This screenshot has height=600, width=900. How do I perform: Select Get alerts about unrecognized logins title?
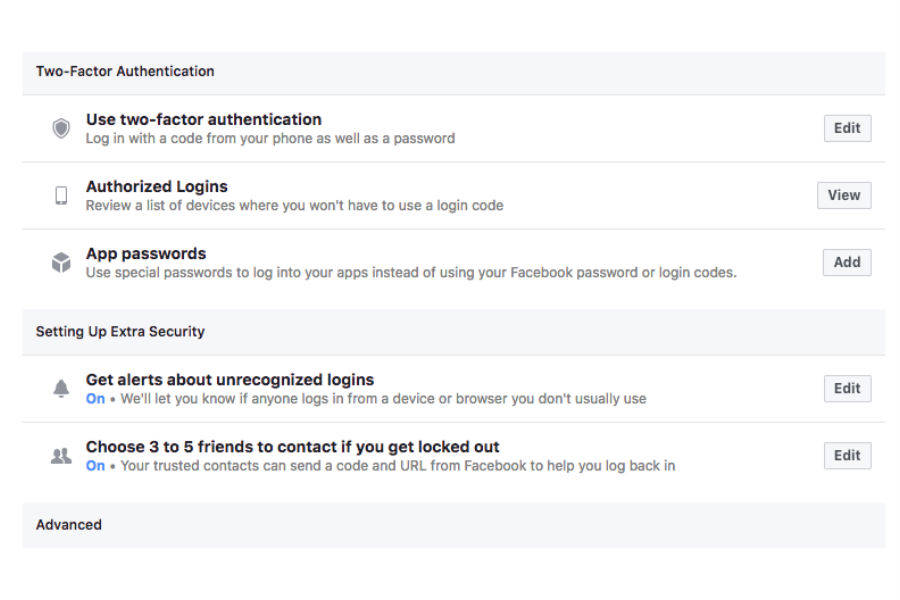coord(230,379)
